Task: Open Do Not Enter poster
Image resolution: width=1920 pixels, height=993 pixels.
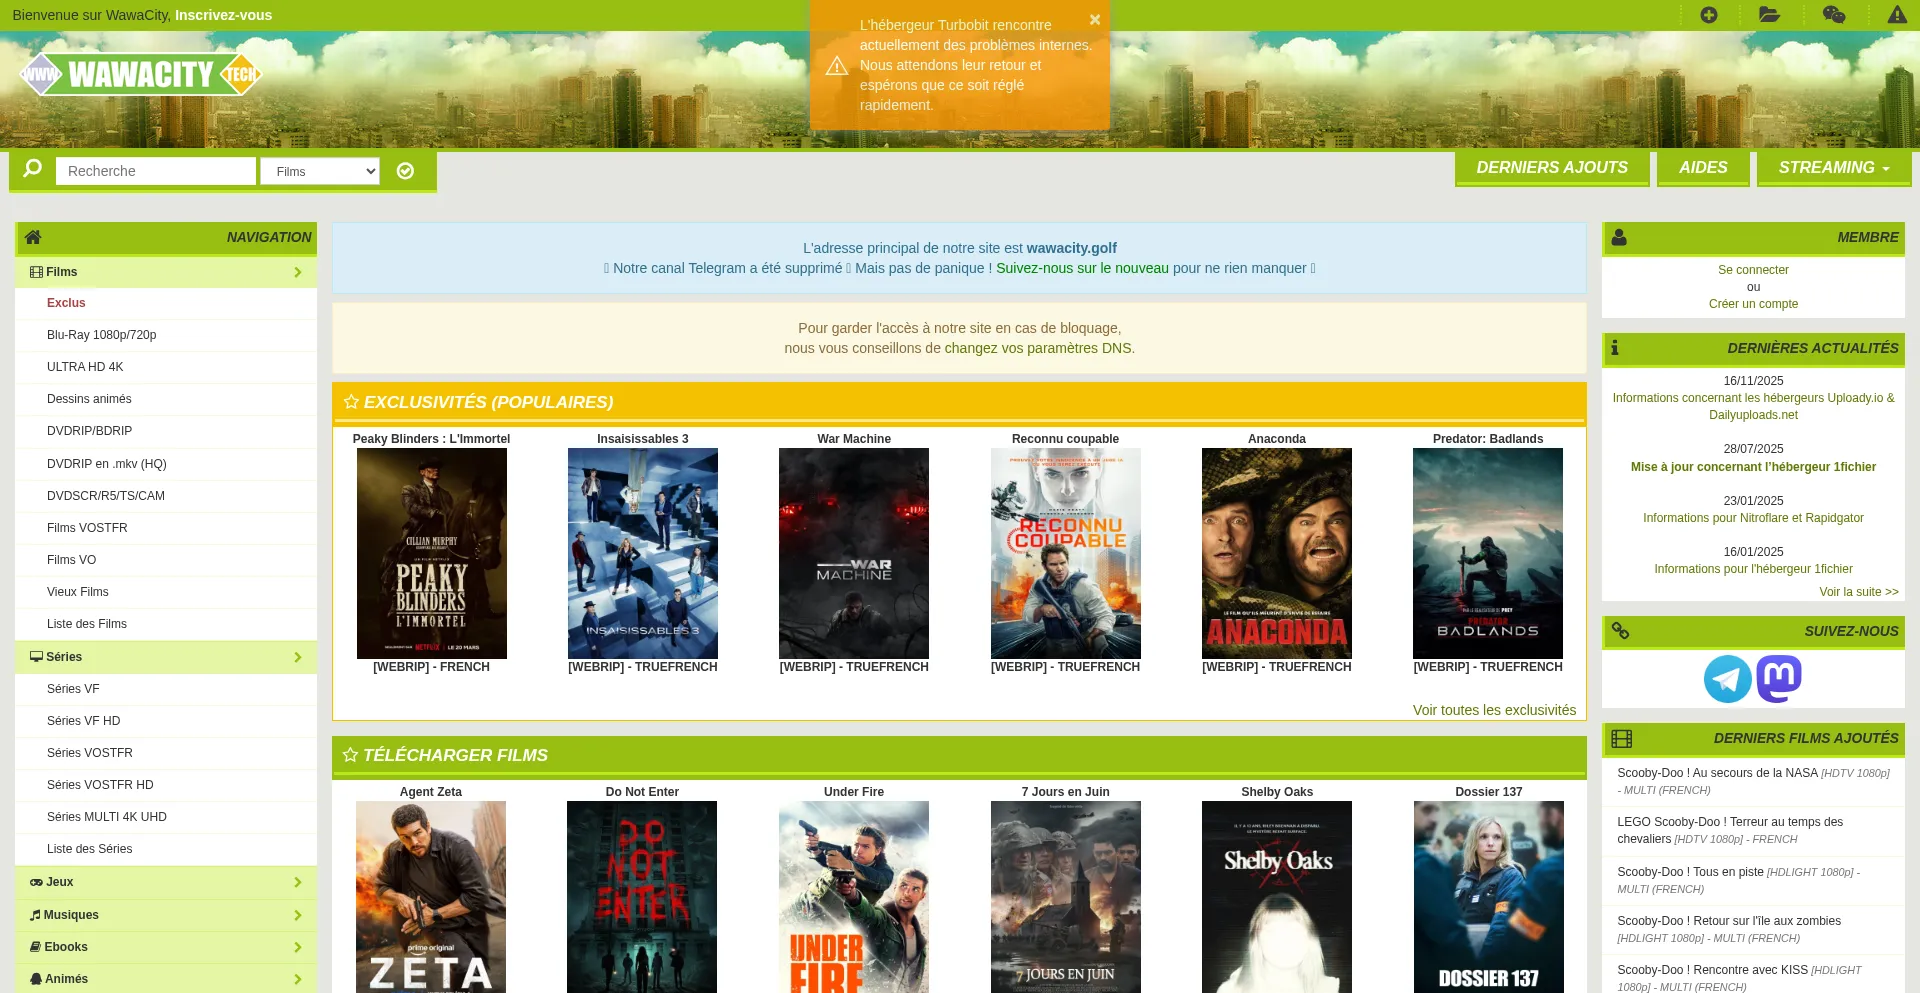Action: point(642,897)
